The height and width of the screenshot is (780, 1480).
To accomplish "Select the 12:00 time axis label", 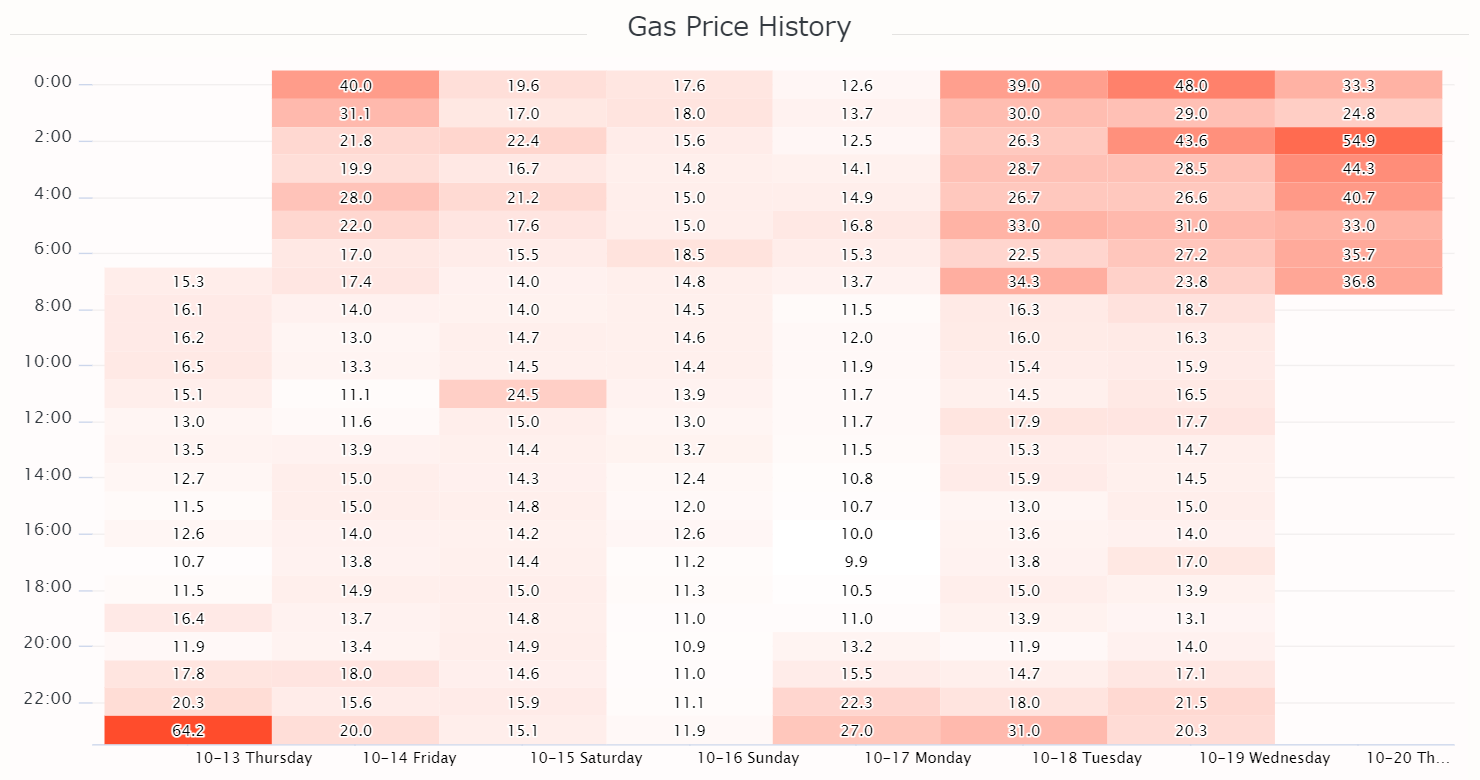I will coord(49,418).
